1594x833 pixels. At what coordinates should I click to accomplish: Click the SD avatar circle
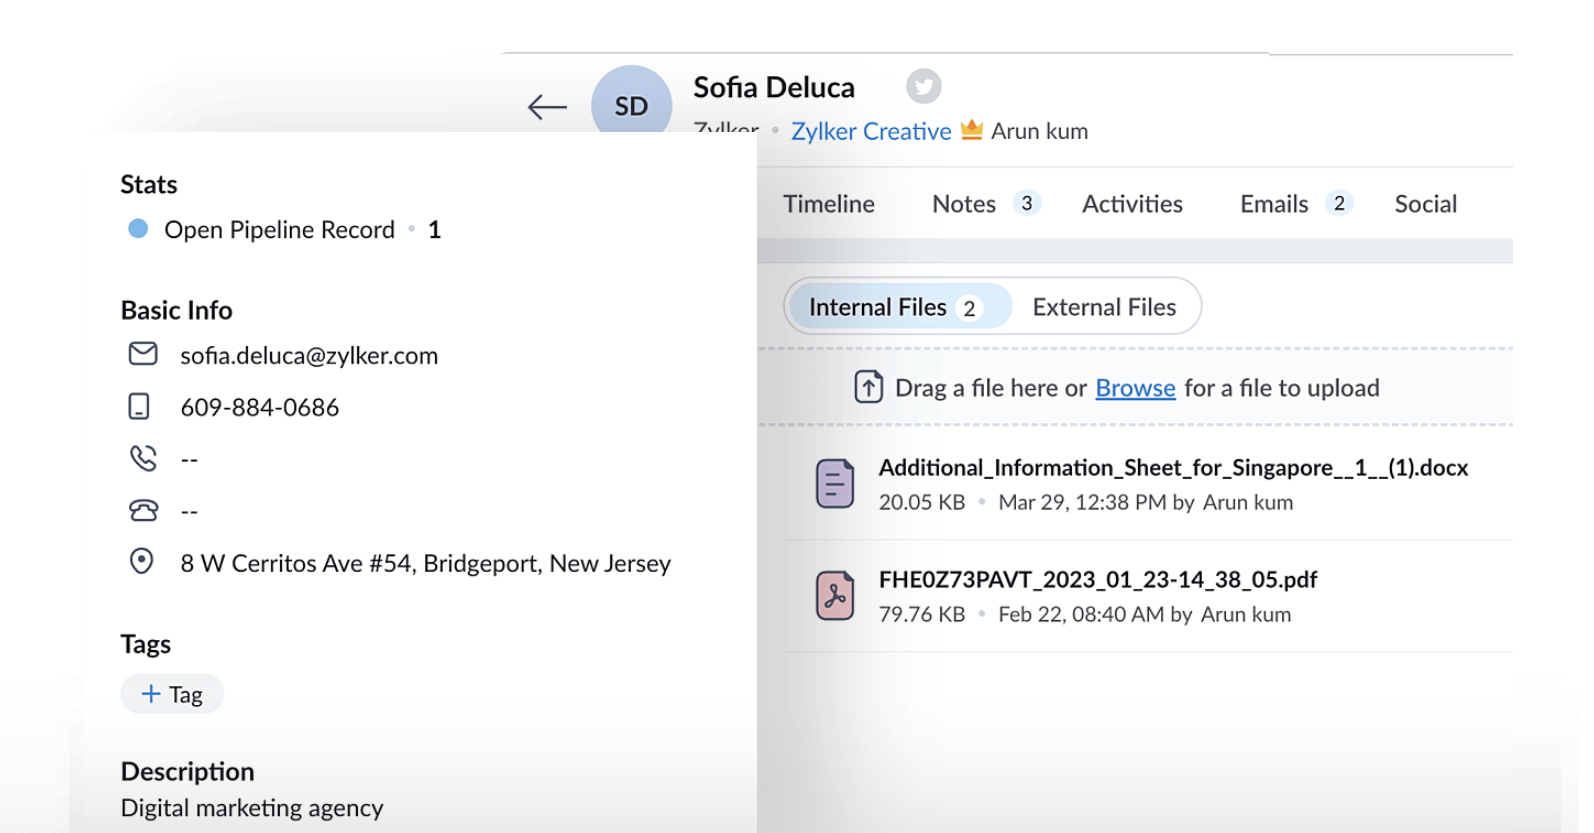click(x=631, y=105)
